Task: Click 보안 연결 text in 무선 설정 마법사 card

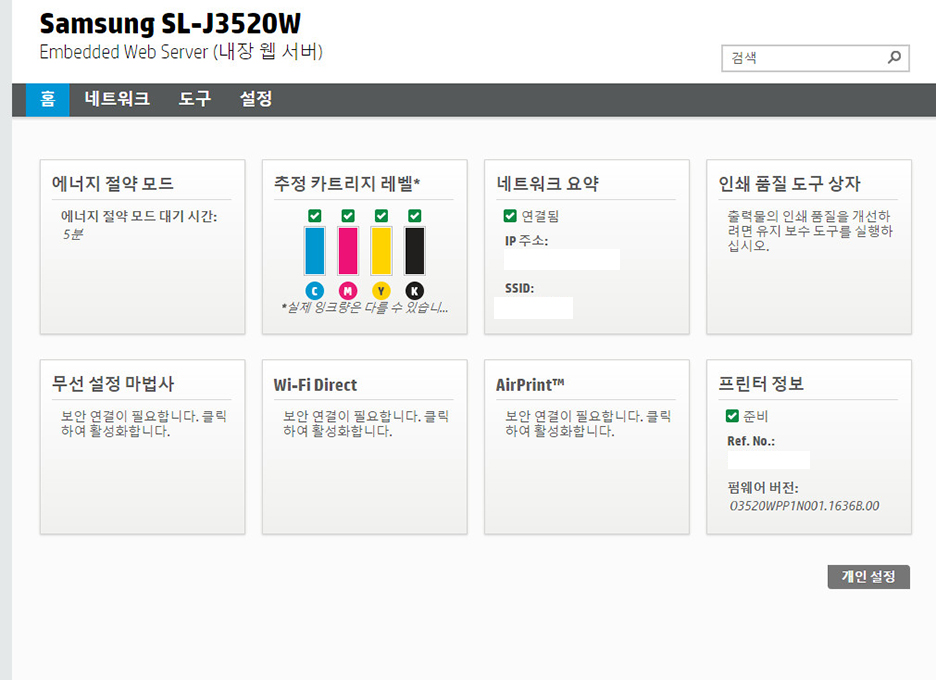Action: coord(144,423)
